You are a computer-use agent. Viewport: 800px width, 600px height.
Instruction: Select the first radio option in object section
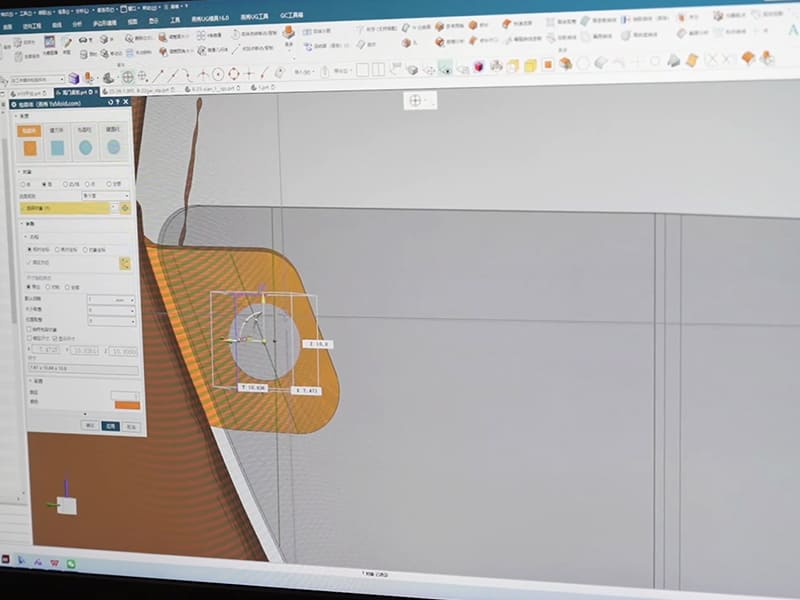click(x=22, y=184)
